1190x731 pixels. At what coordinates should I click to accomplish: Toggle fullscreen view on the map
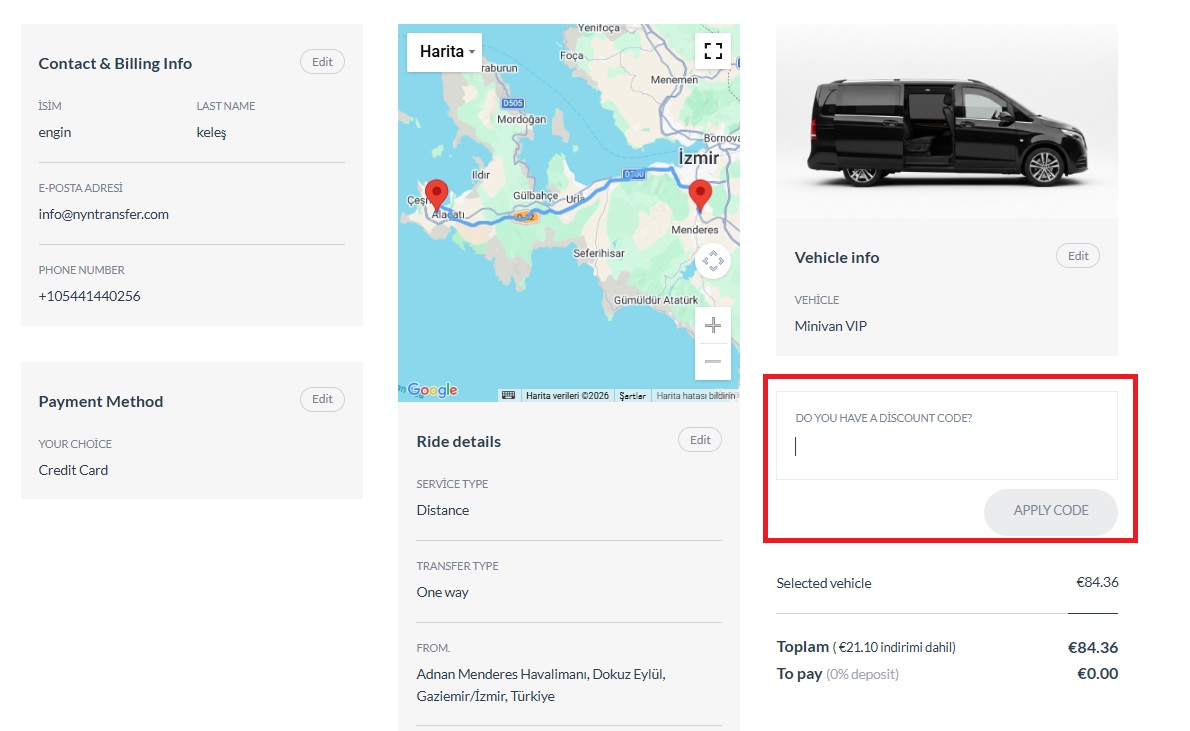pos(712,51)
